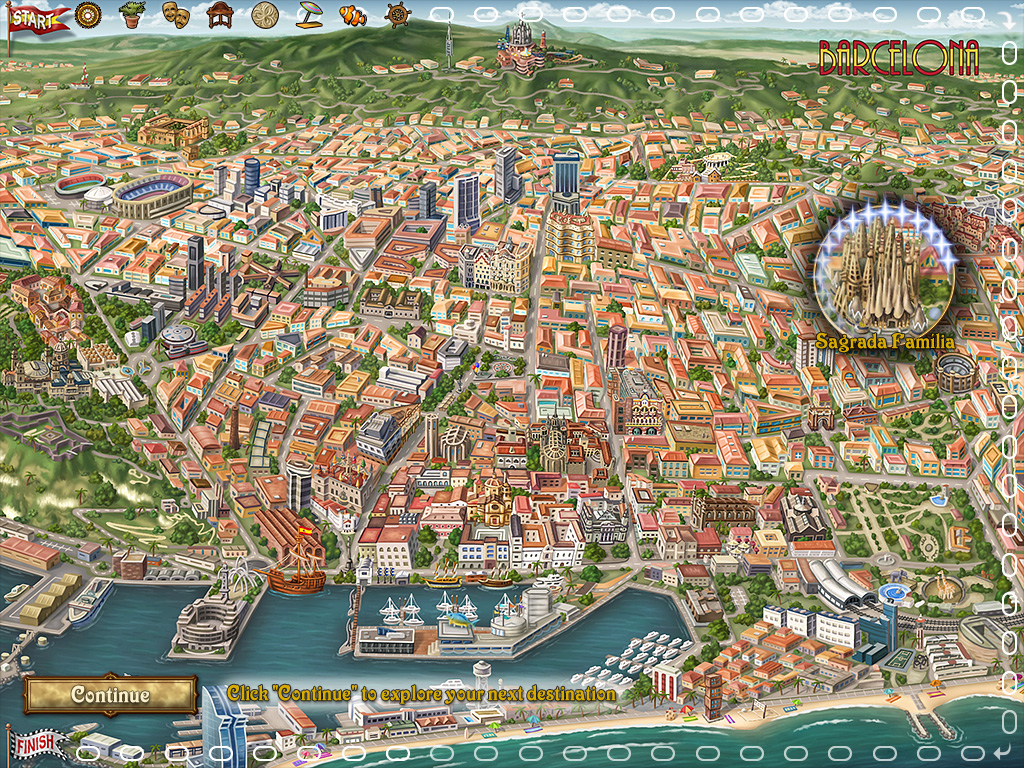Screen dimensions: 1024x768
Task: Click the Barcelona city title
Action: coord(898,59)
